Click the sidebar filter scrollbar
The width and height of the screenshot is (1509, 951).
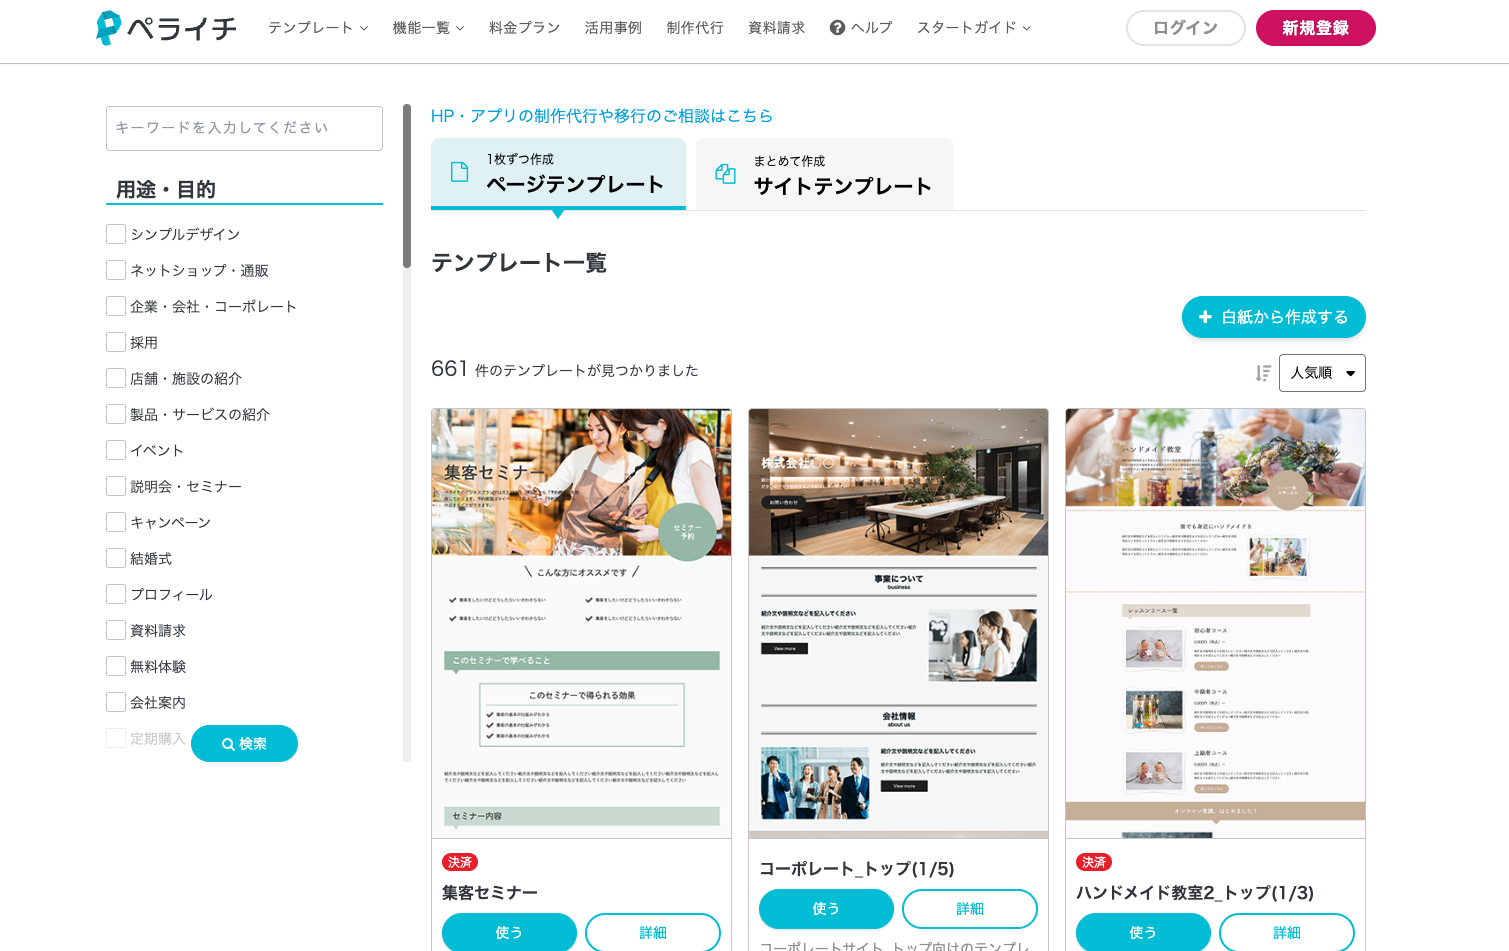407,186
